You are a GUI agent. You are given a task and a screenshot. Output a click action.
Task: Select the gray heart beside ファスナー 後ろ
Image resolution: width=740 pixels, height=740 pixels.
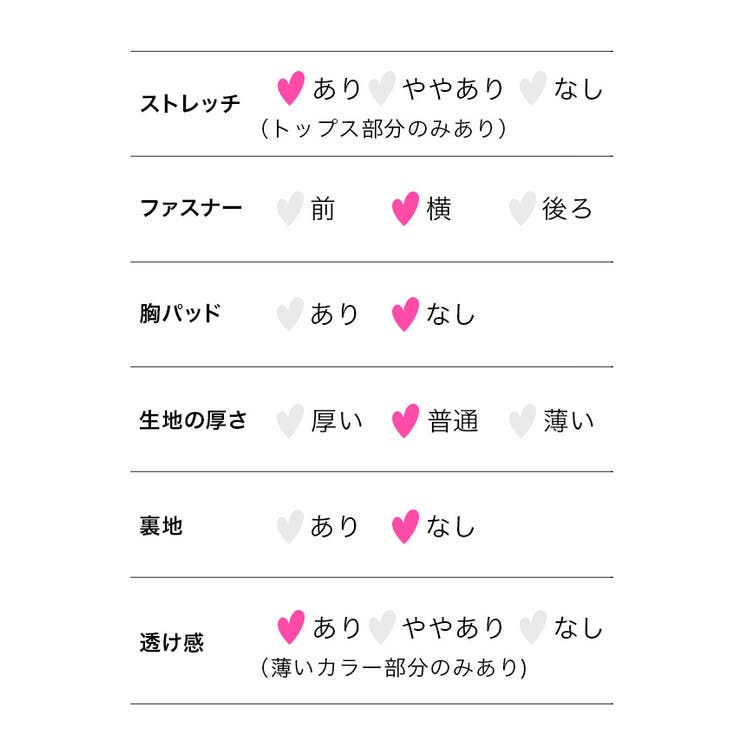522,208
